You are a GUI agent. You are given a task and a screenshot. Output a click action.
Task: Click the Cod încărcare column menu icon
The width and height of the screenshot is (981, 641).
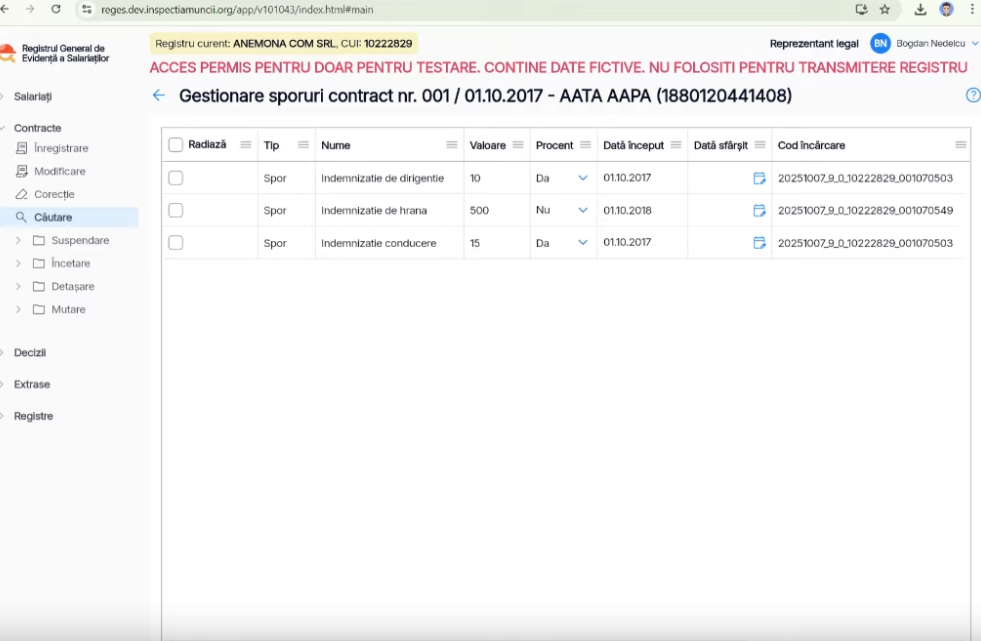click(x=960, y=145)
